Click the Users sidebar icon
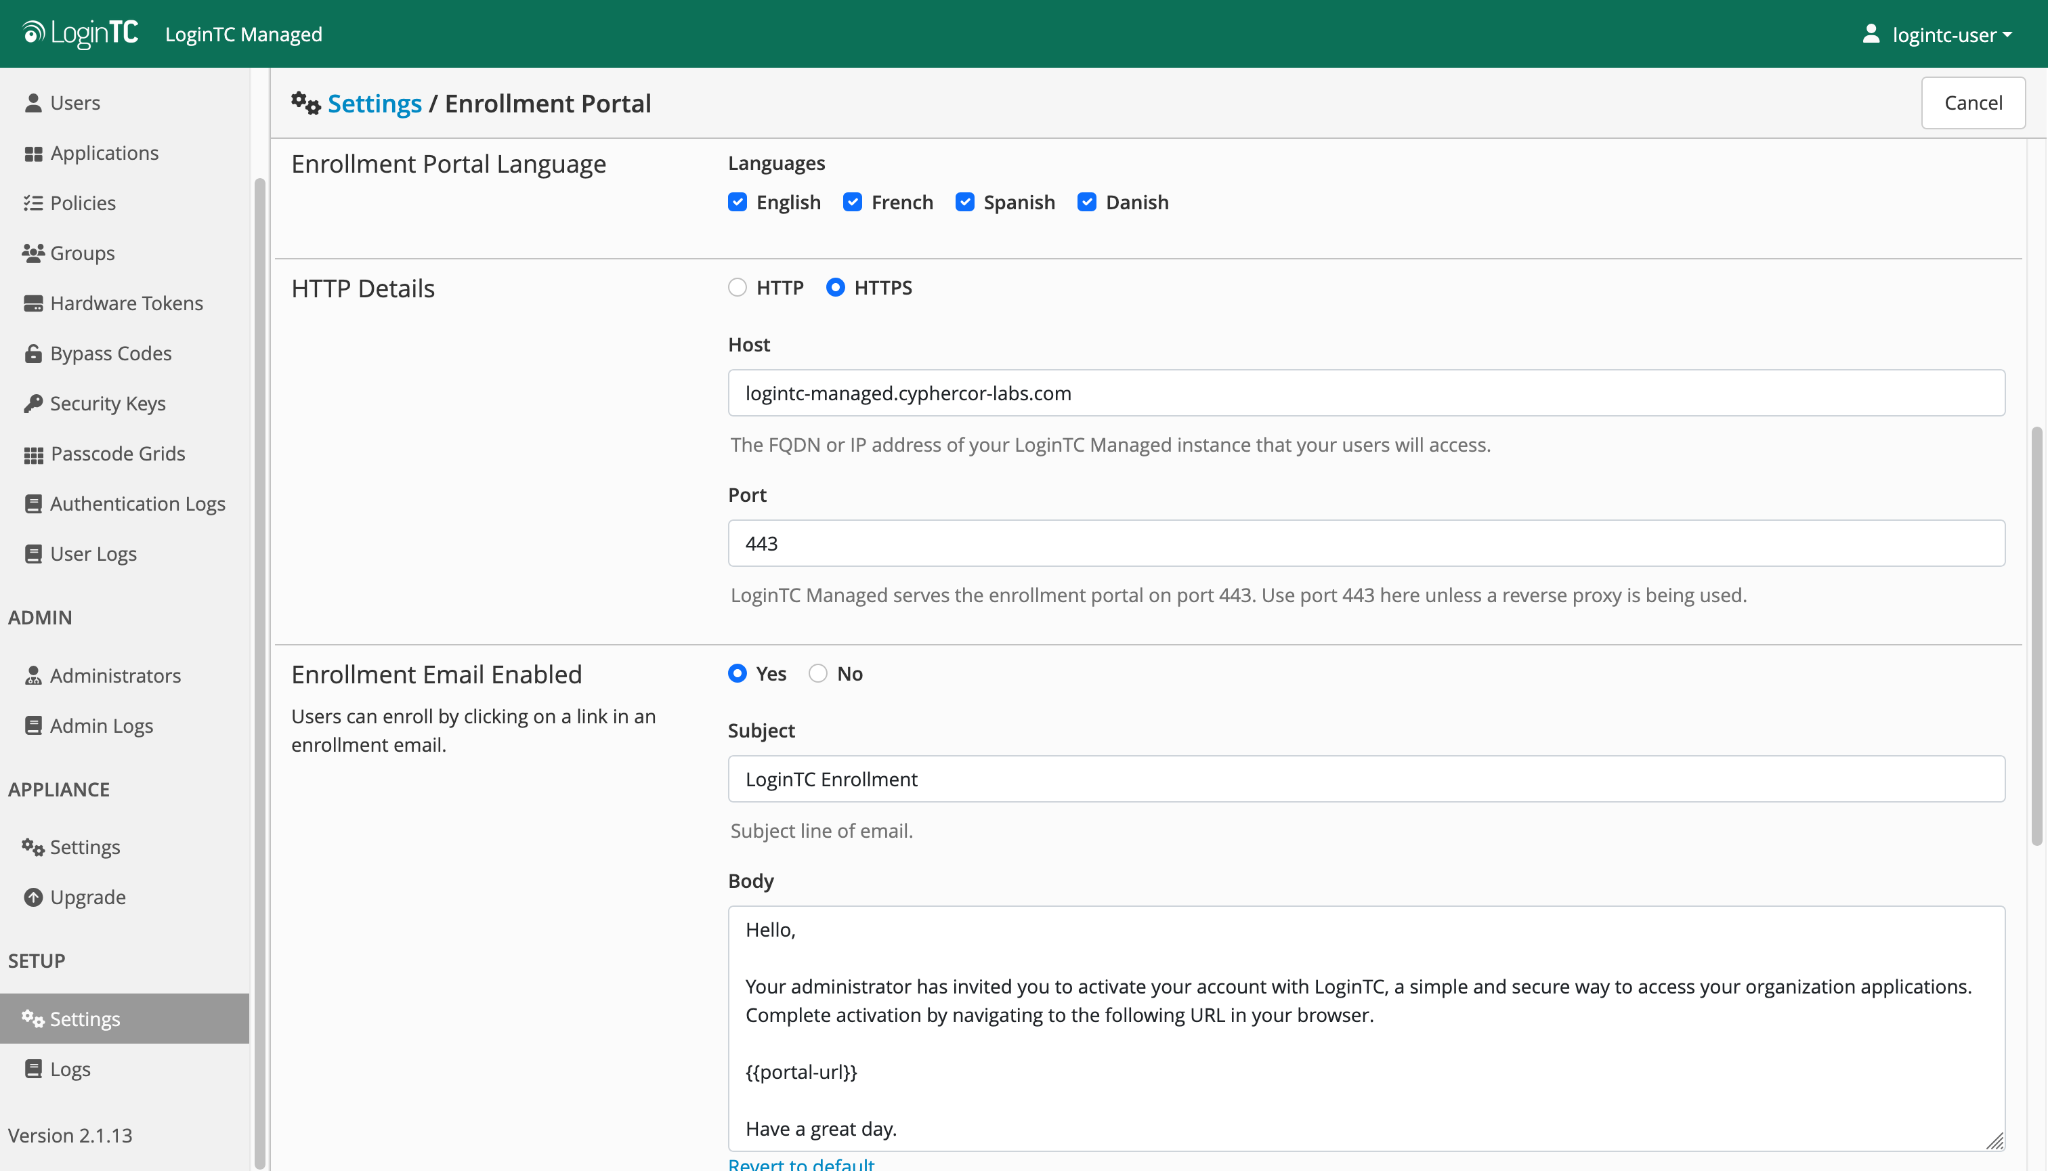The height and width of the screenshot is (1172, 2048). (33, 103)
